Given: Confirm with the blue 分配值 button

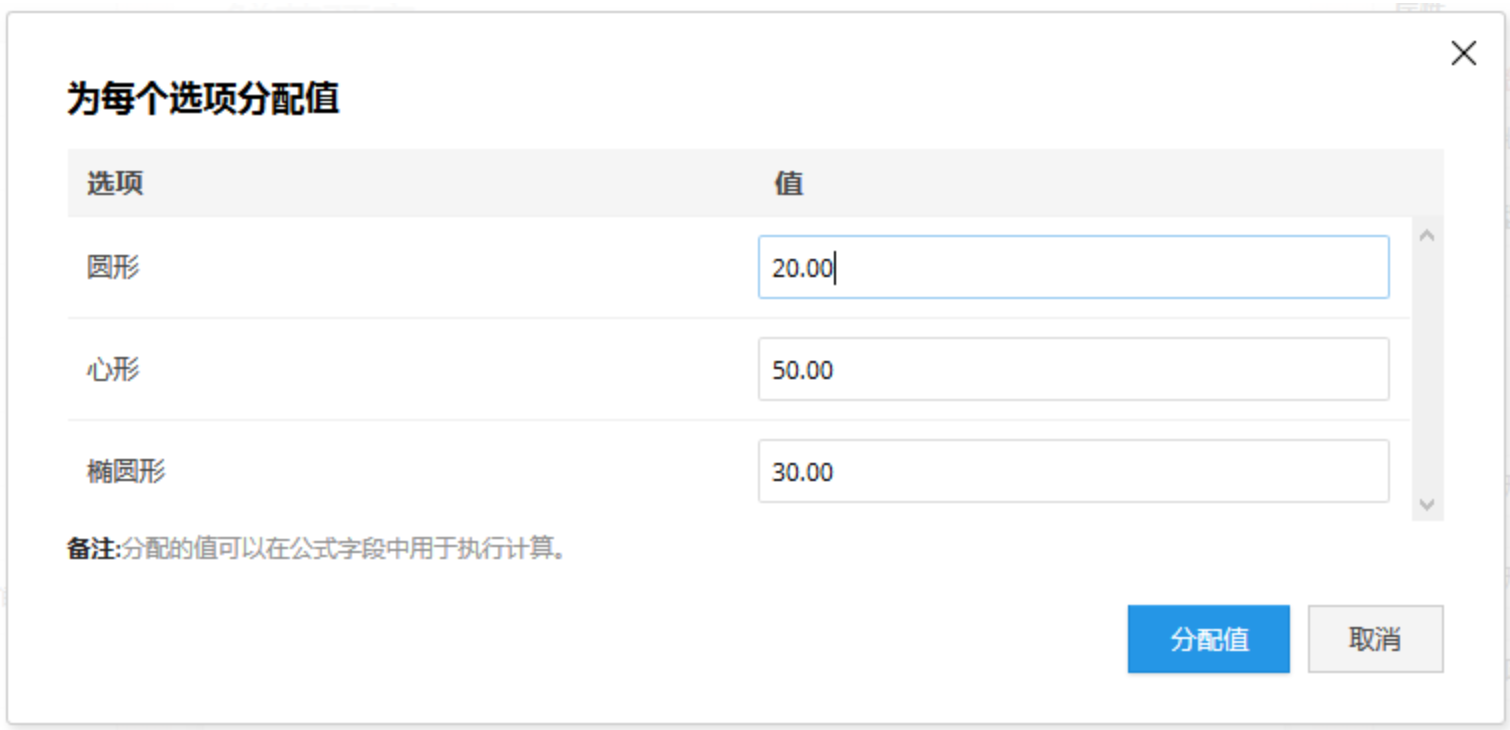Looking at the screenshot, I should pos(1208,639).
